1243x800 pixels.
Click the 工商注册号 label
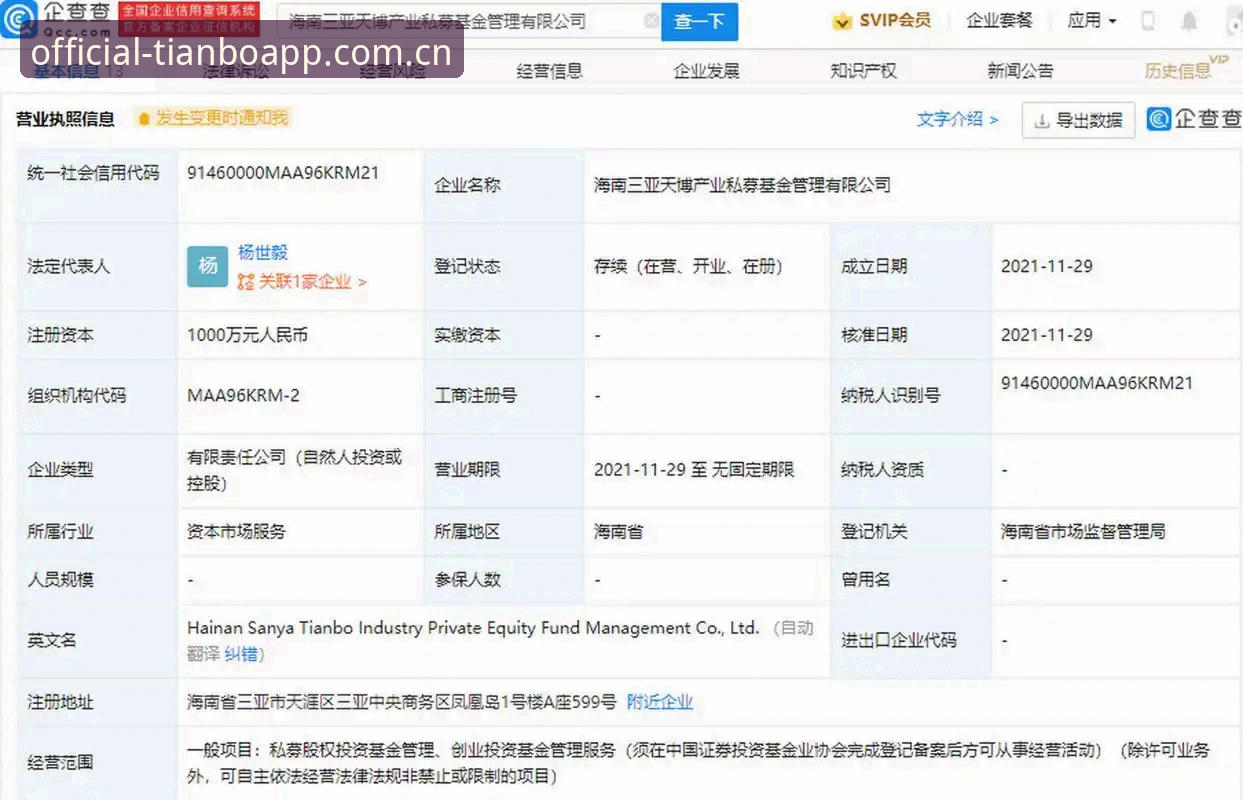475,395
